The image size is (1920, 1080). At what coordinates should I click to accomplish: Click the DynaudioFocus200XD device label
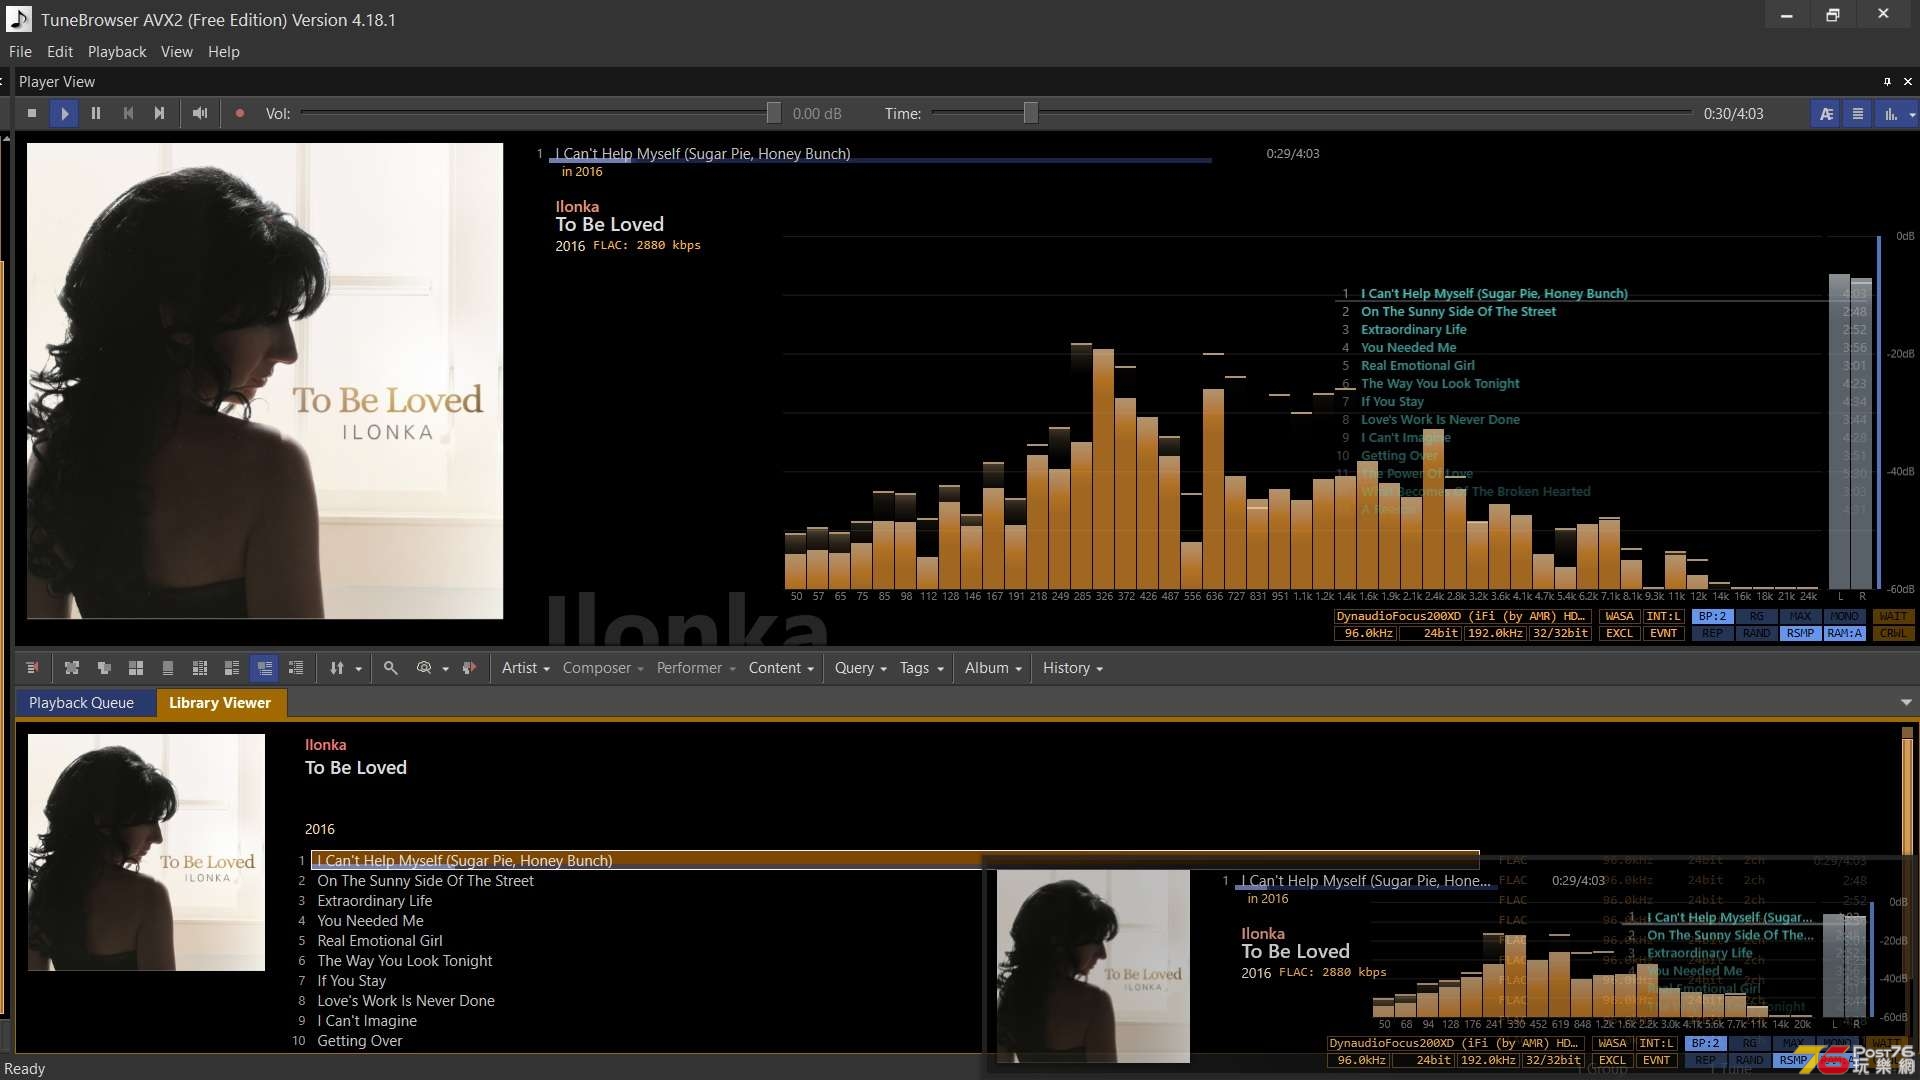tap(1461, 617)
